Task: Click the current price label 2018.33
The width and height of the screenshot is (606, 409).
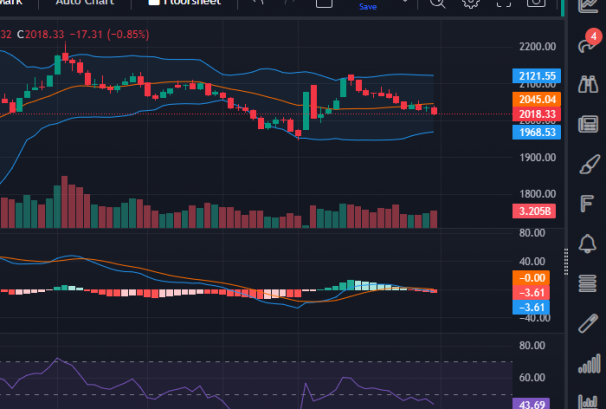Action: pos(536,114)
